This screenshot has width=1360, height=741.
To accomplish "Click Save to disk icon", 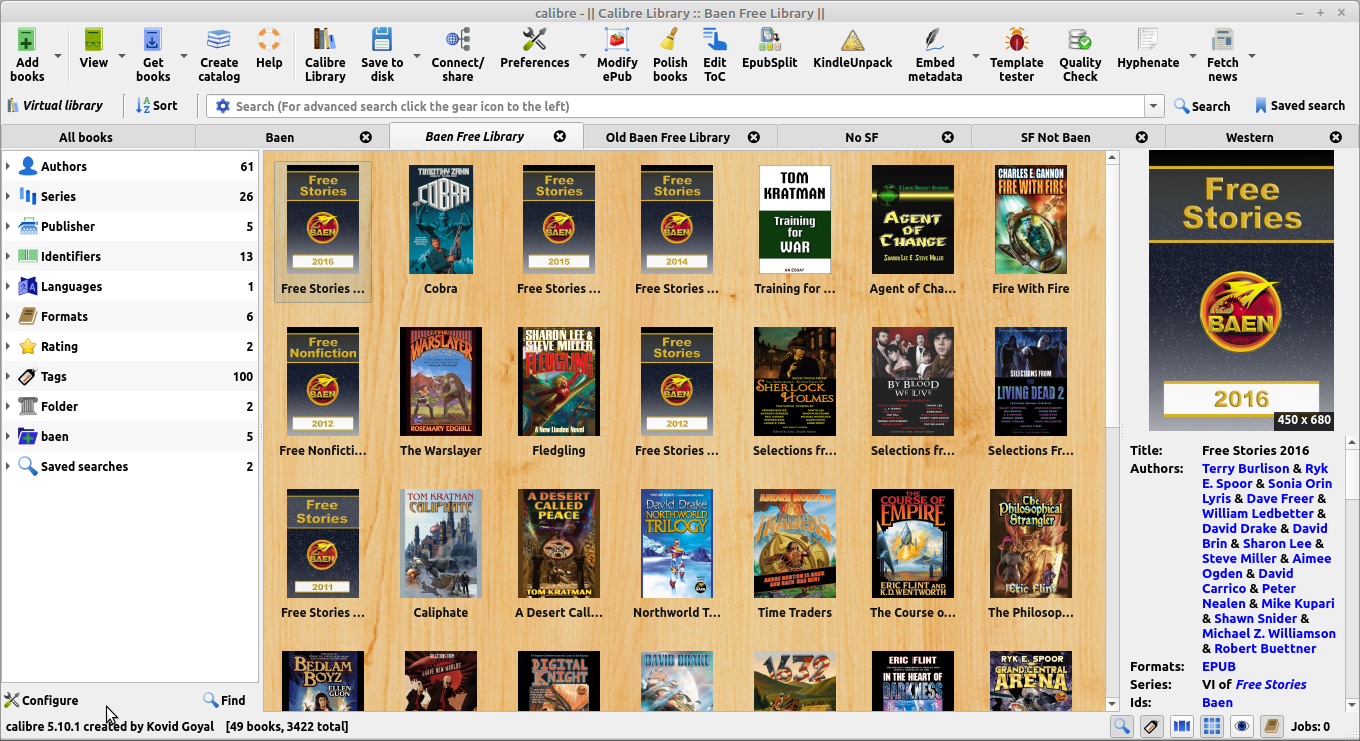I will click(382, 40).
